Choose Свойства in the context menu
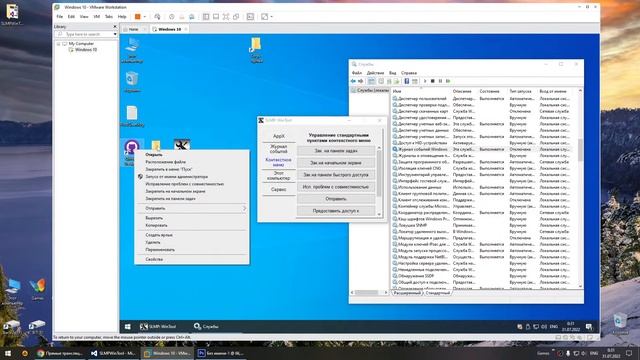The height and width of the screenshot is (360, 640). 192,259
